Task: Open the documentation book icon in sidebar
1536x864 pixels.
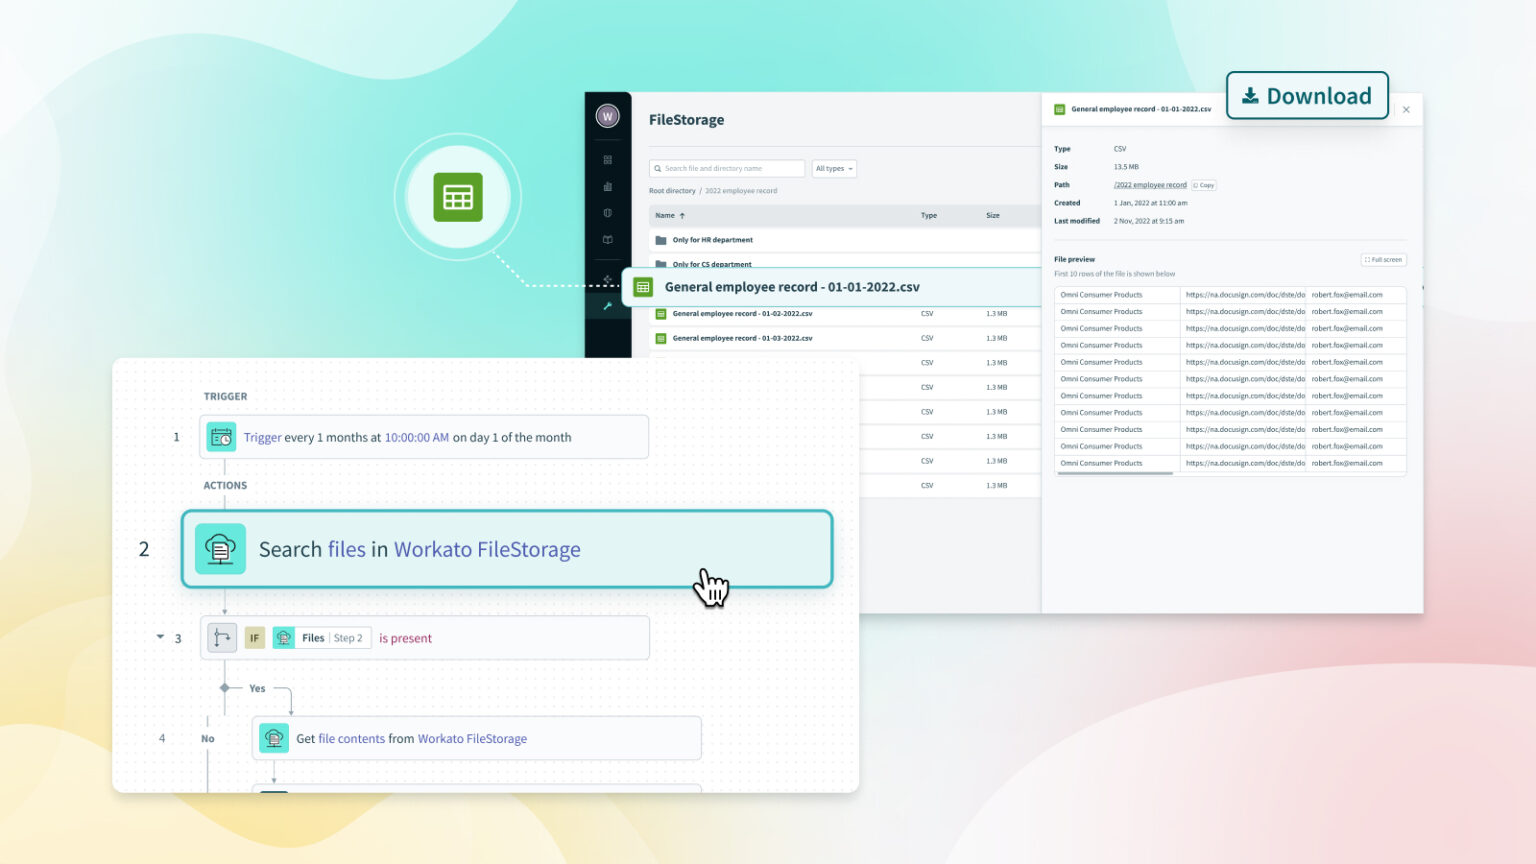Action: click(607, 240)
